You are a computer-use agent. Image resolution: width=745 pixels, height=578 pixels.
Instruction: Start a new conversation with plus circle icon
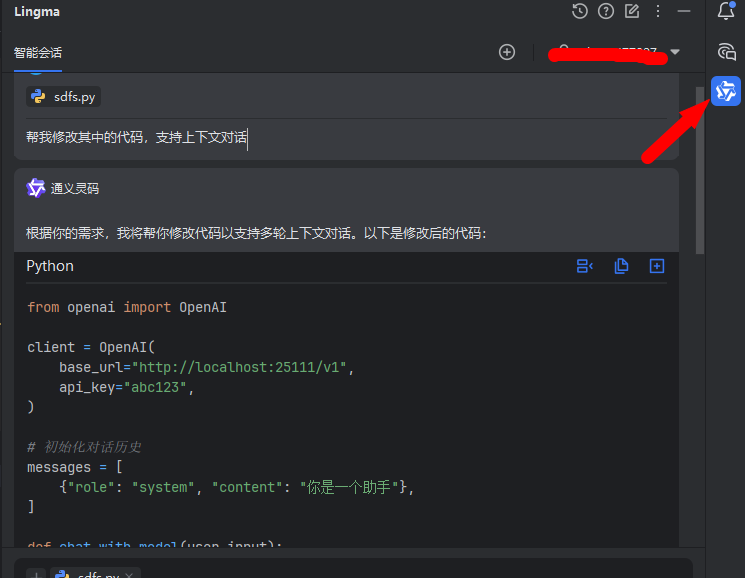506,52
